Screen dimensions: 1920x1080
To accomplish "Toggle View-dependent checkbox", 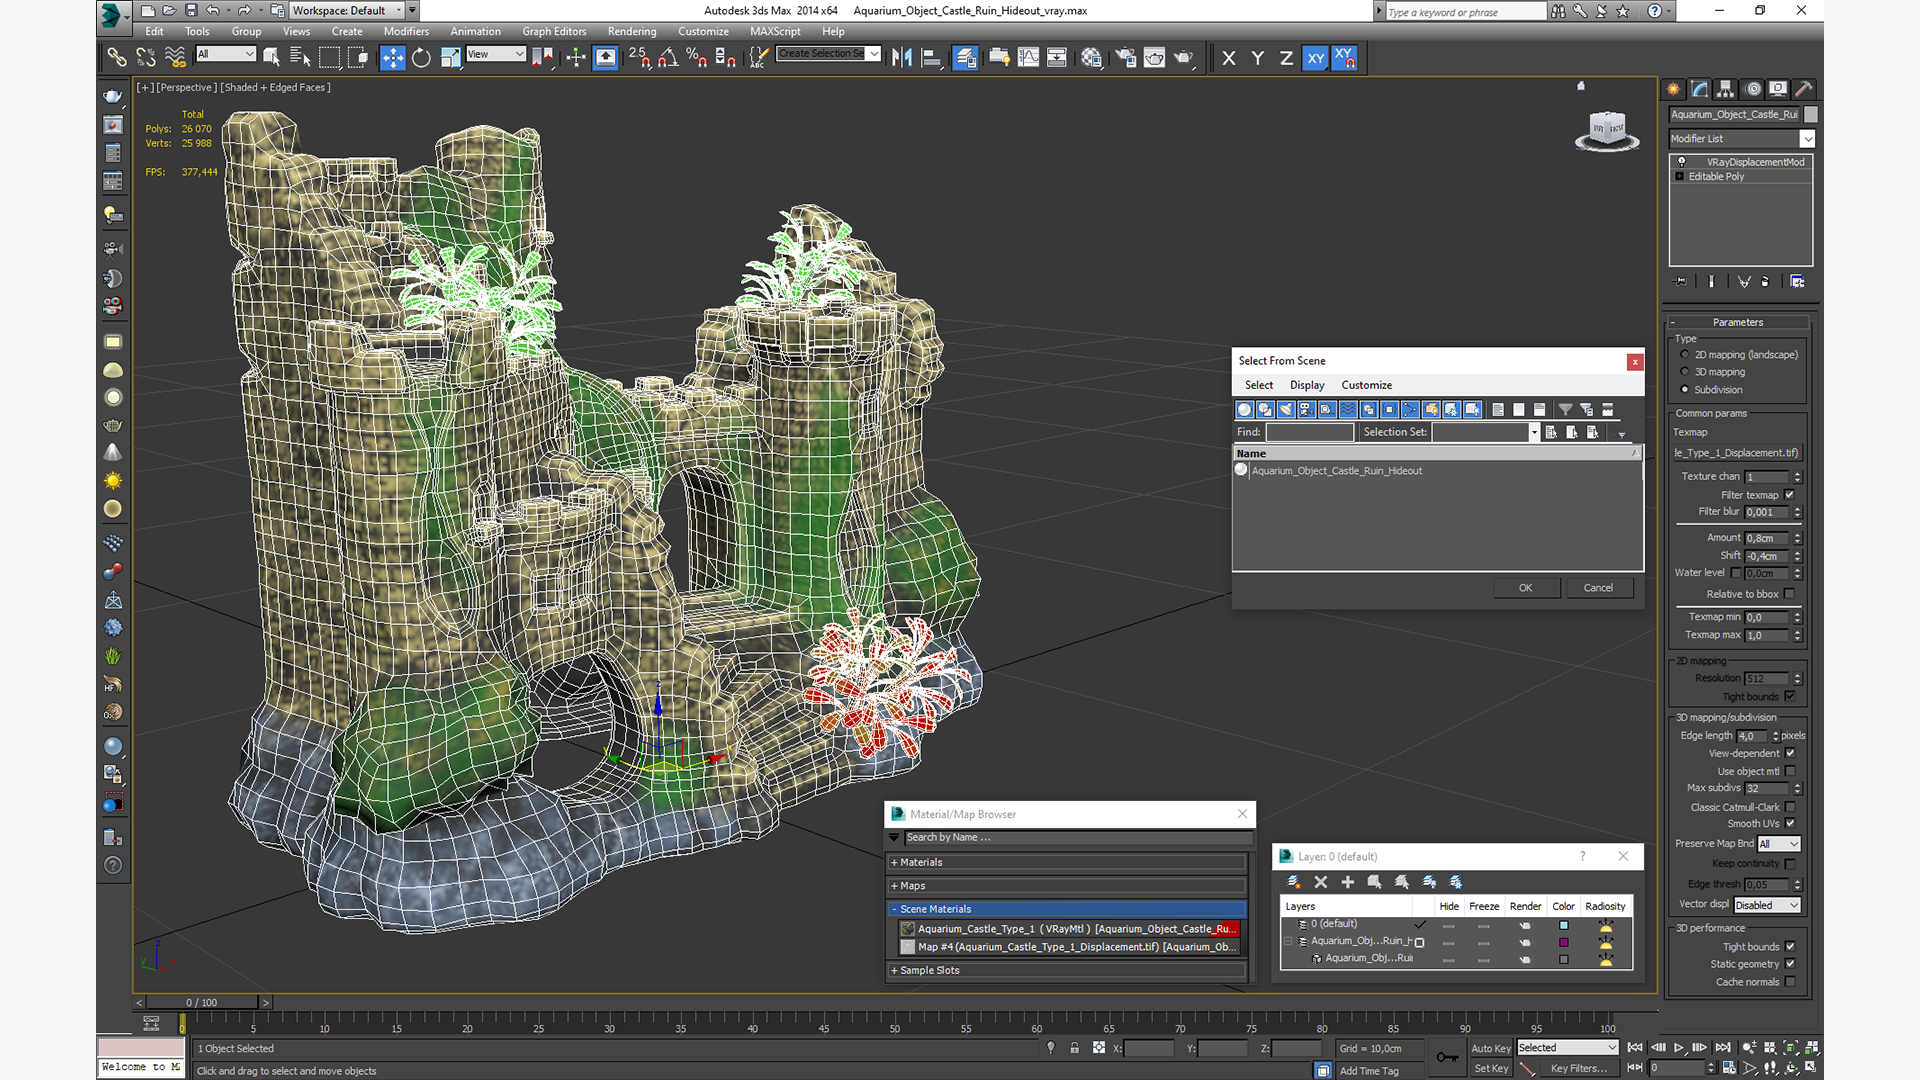I will 1790,753.
